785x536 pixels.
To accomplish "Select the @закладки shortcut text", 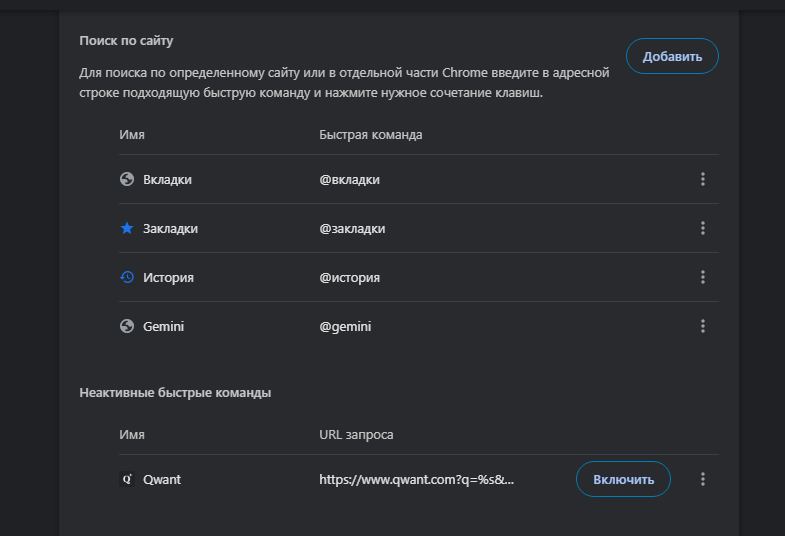I will [353, 228].
